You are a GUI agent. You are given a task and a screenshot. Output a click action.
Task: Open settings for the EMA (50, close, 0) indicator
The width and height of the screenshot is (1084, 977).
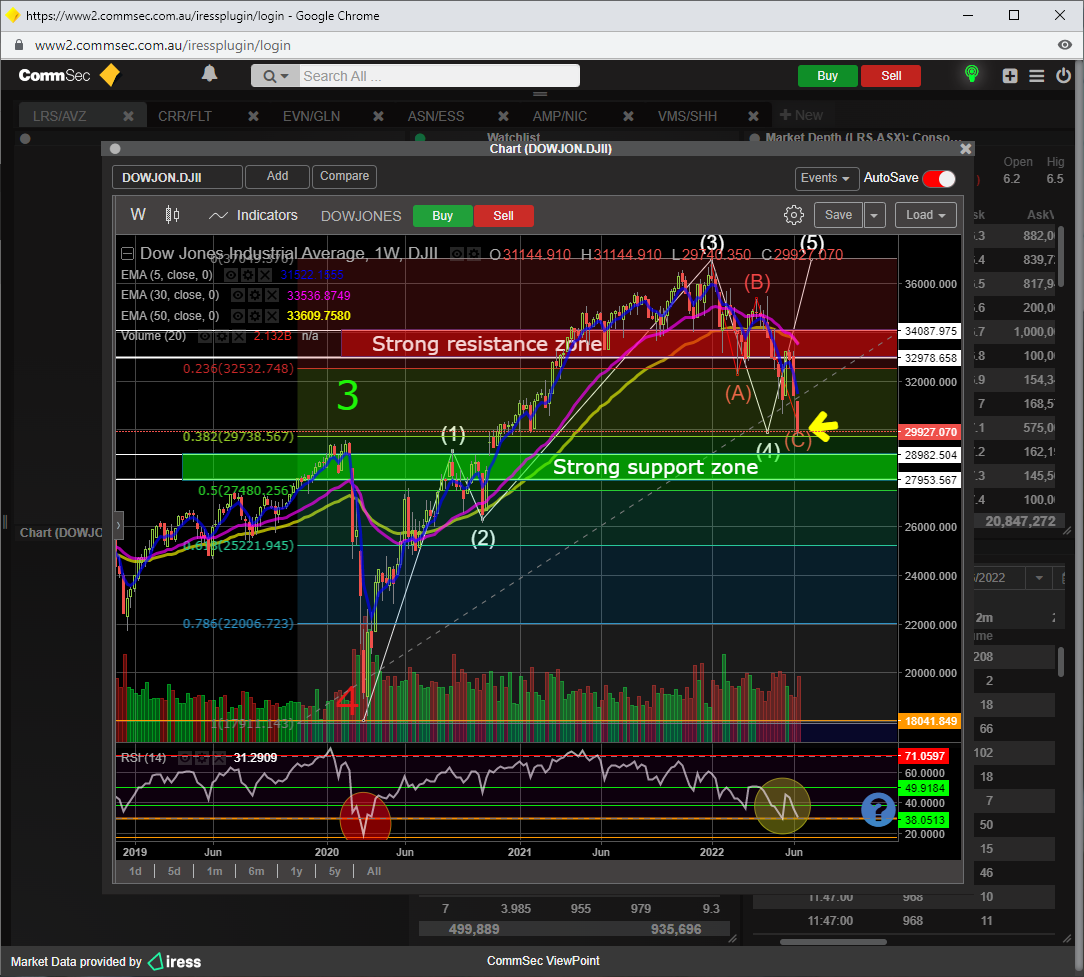coord(254,316)
